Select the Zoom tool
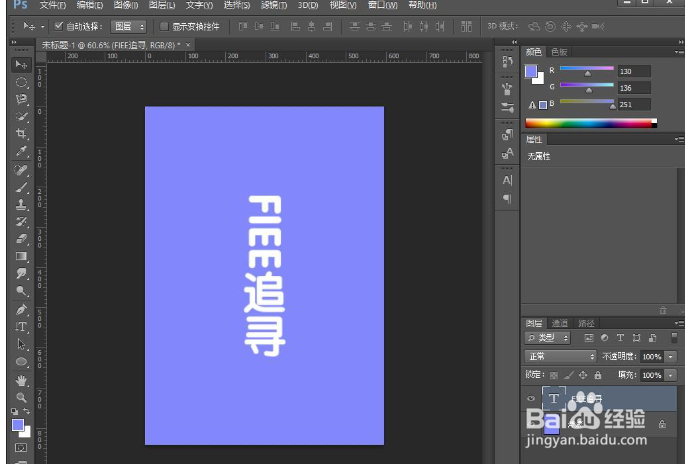Screen dimensions: 685x464 point(21,398)
